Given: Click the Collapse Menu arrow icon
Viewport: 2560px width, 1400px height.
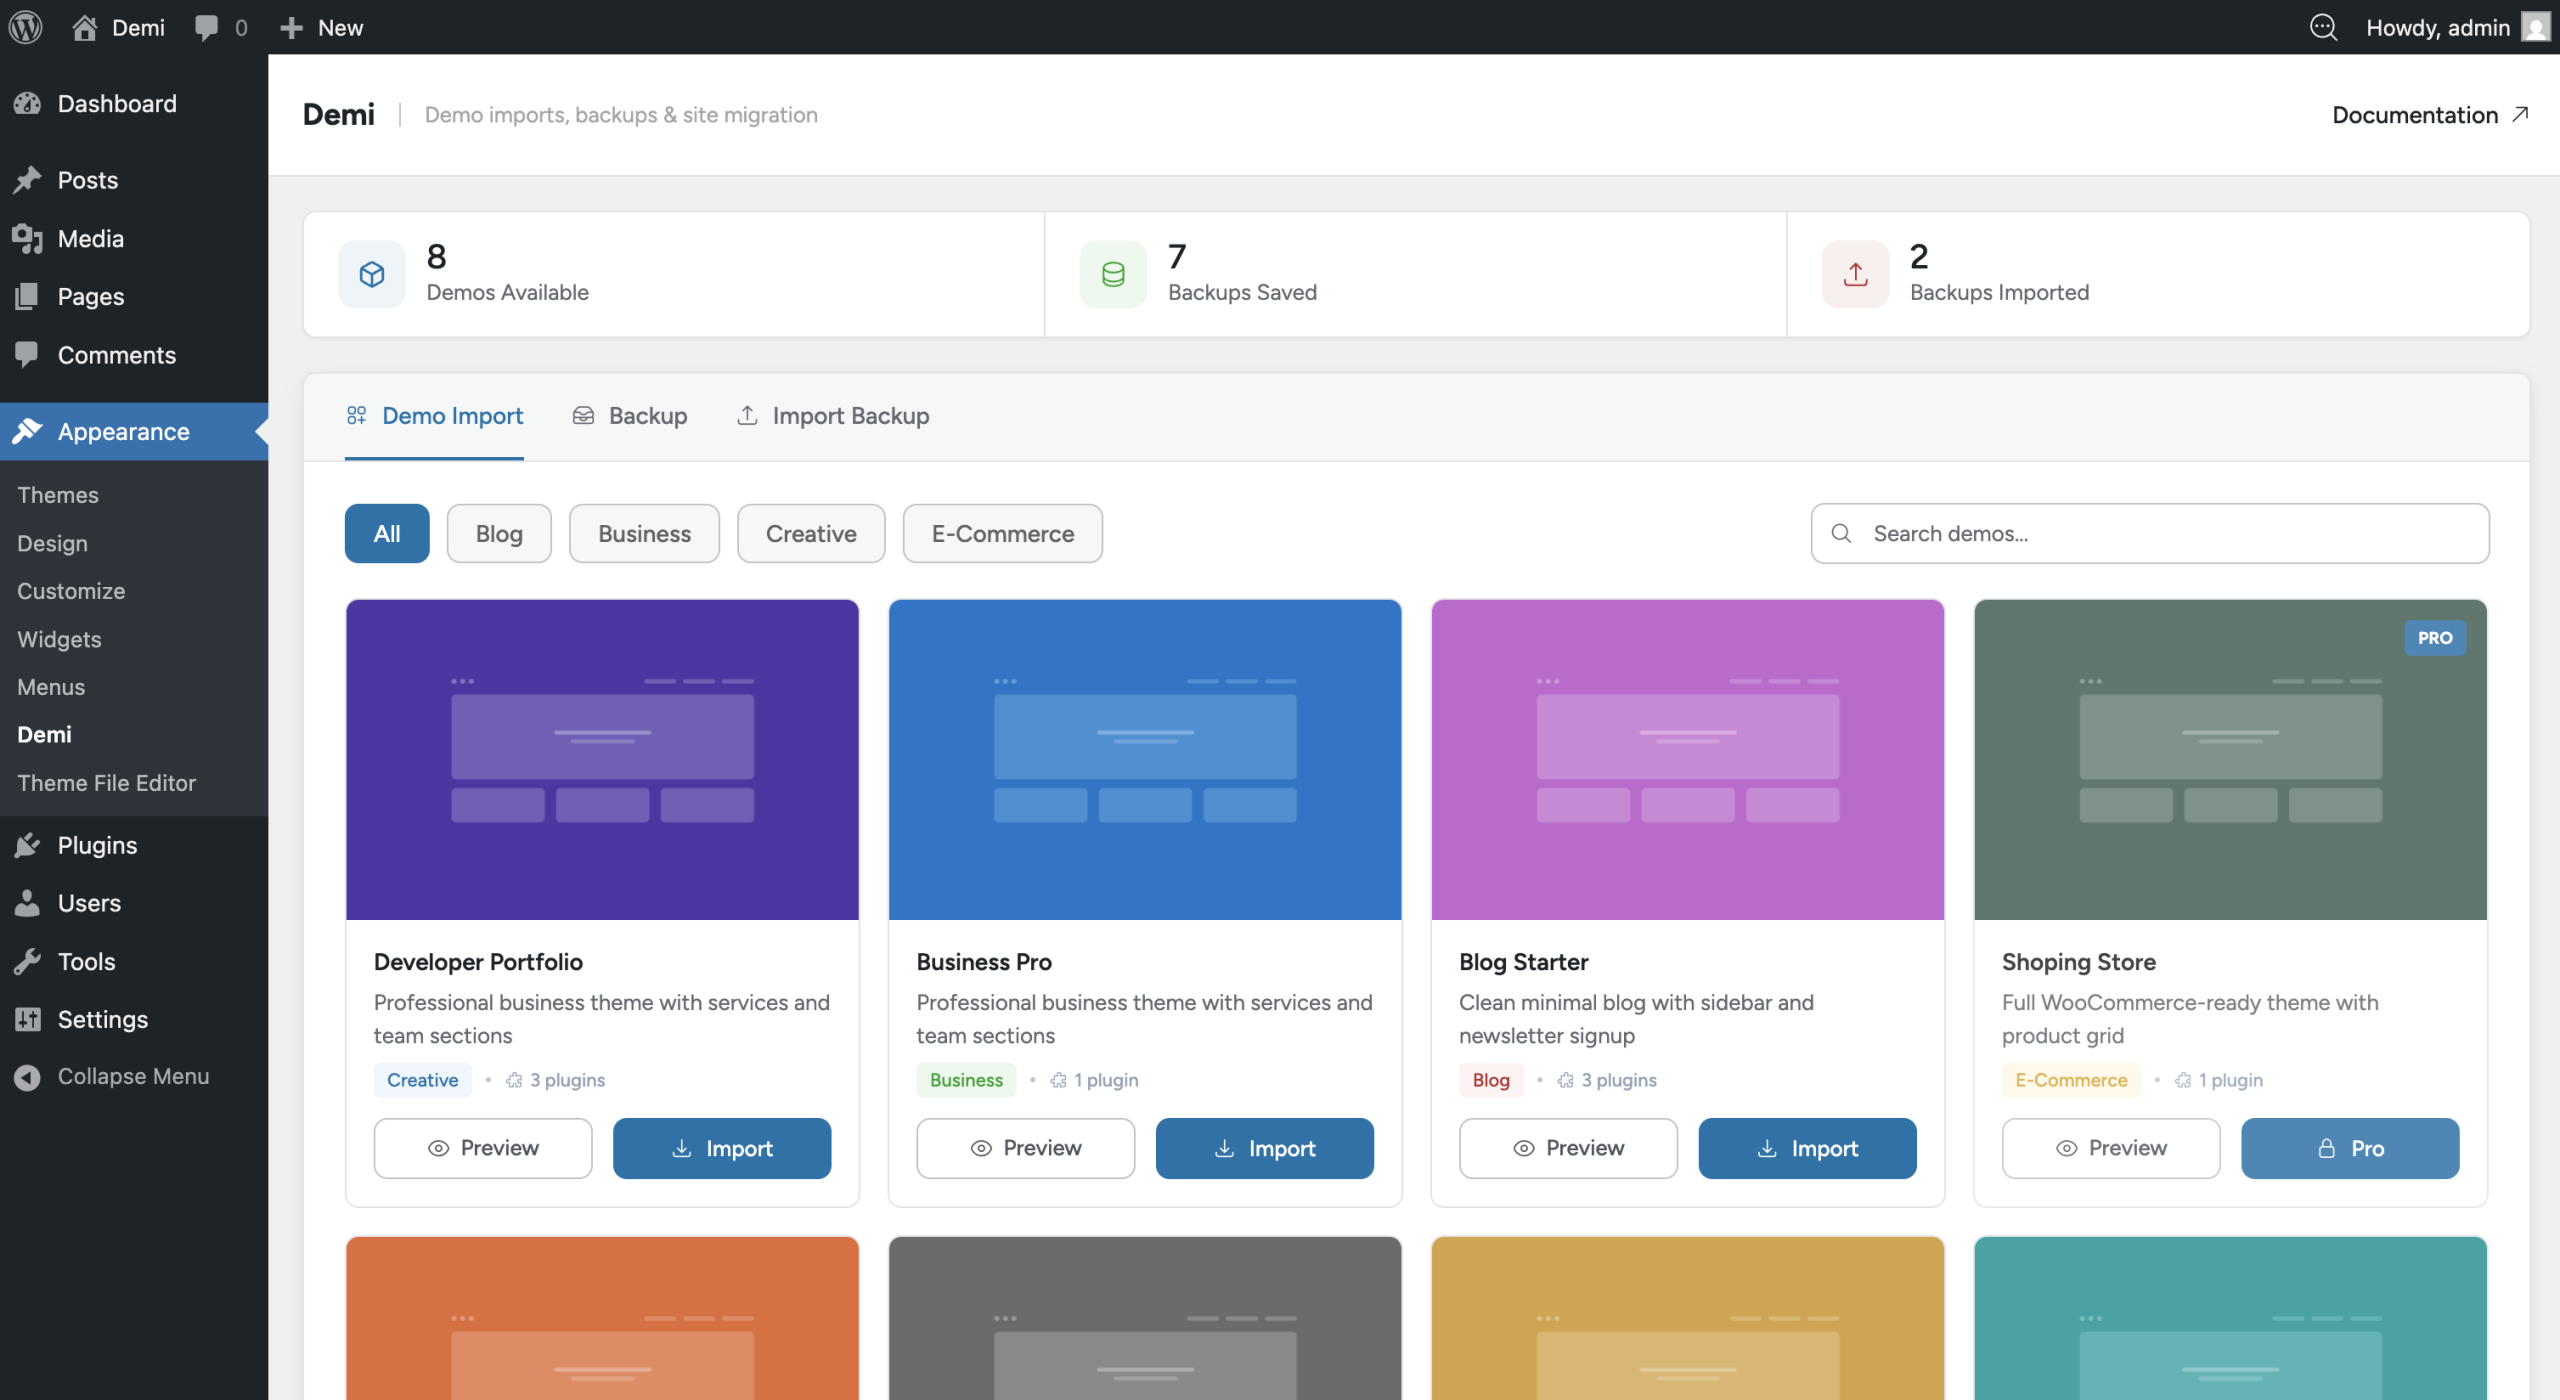Looking at the screenshot, I should pyautogui.click(x=28, y=1077).
